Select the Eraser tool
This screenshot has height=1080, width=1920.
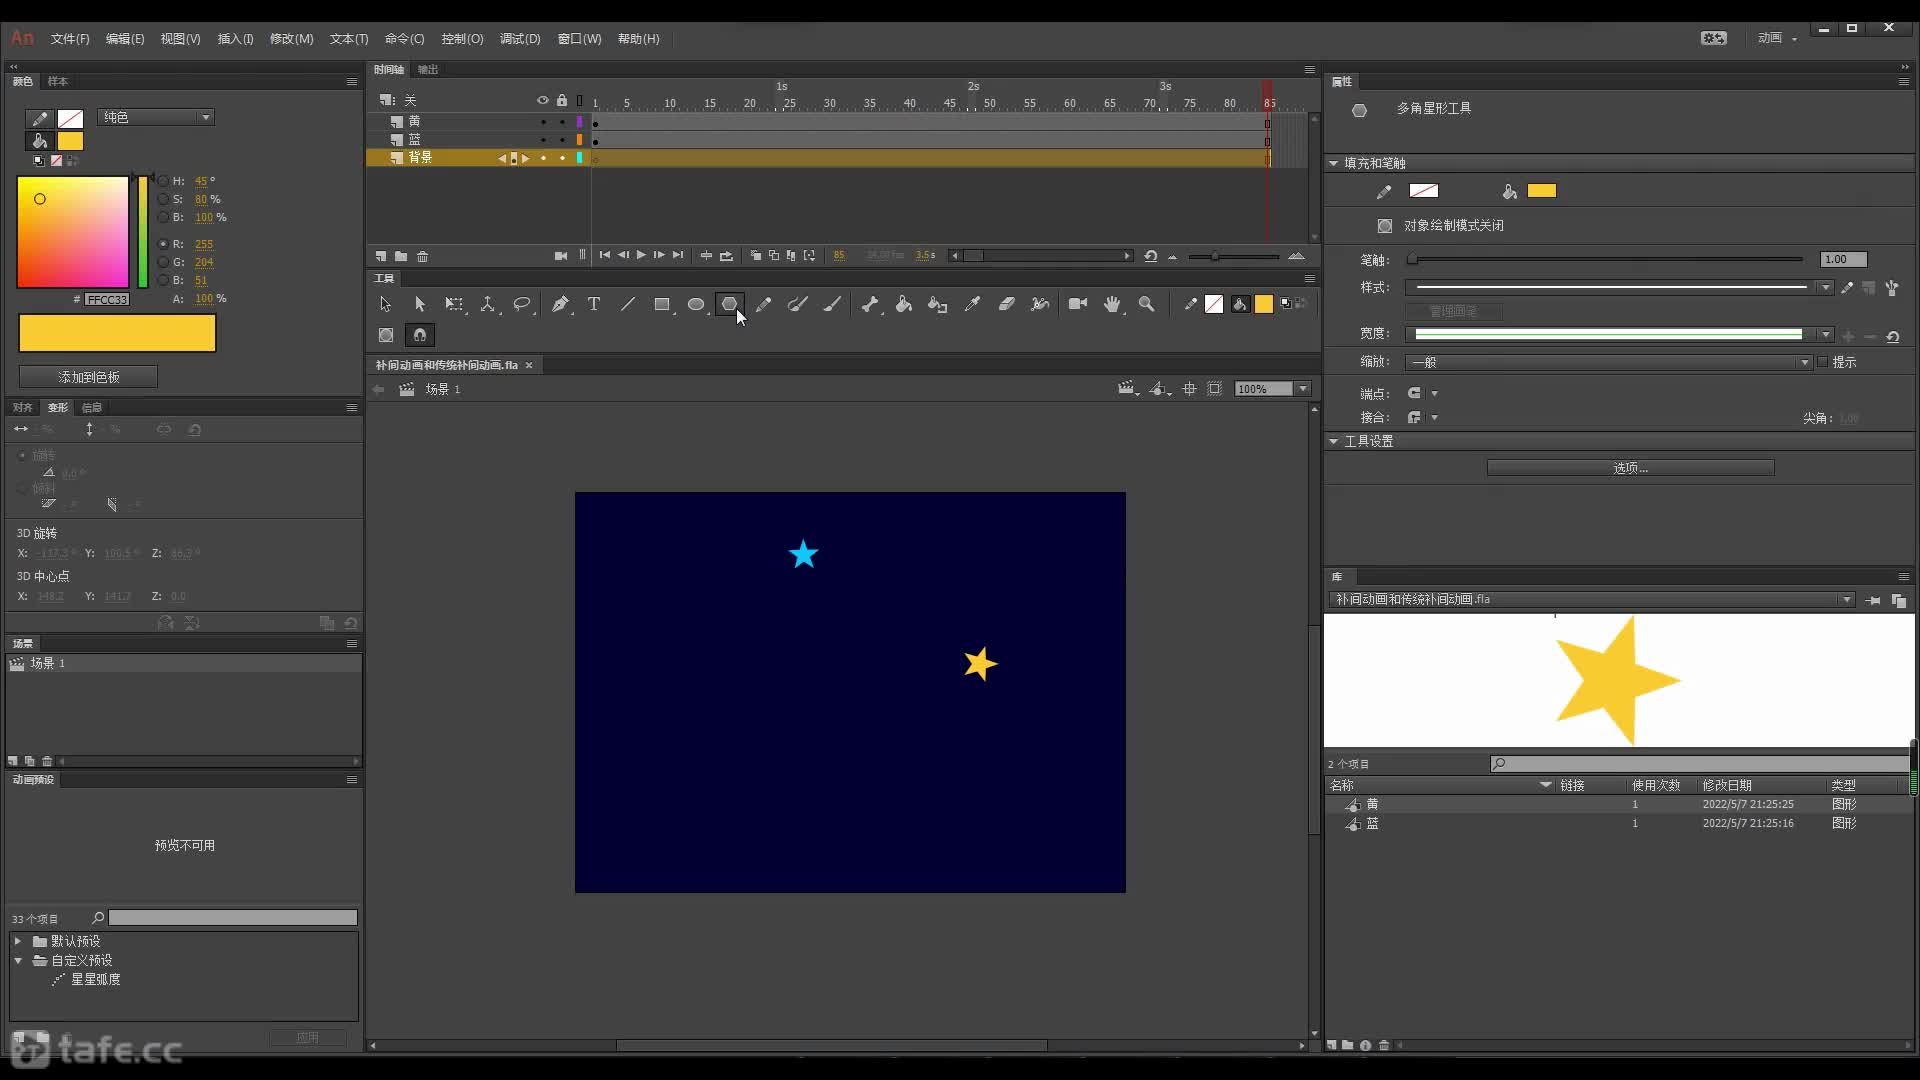pos(1007,304)
